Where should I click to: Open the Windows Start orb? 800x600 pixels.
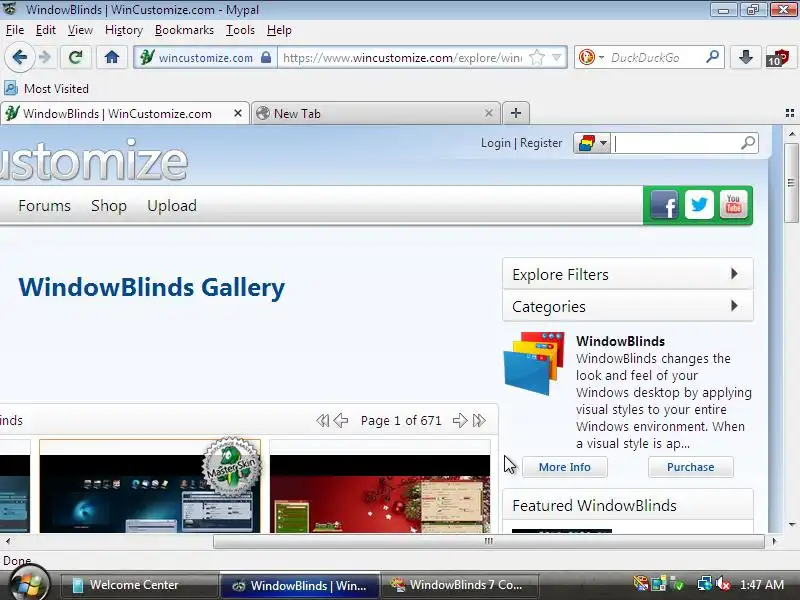30,583
